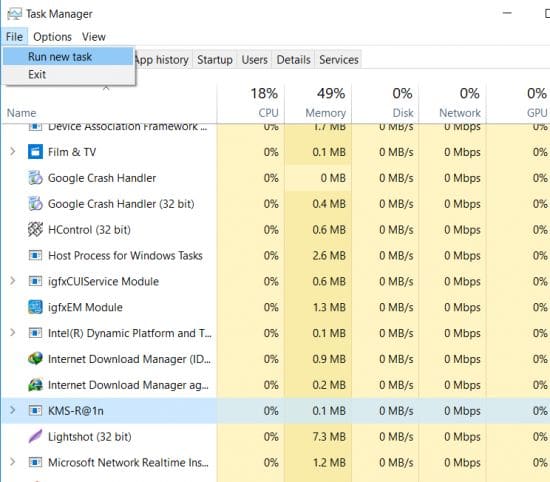Expand the Intel(R) Dynamic Platform entry
Screen dimensions: 550x482
click(x=13, y=333)
